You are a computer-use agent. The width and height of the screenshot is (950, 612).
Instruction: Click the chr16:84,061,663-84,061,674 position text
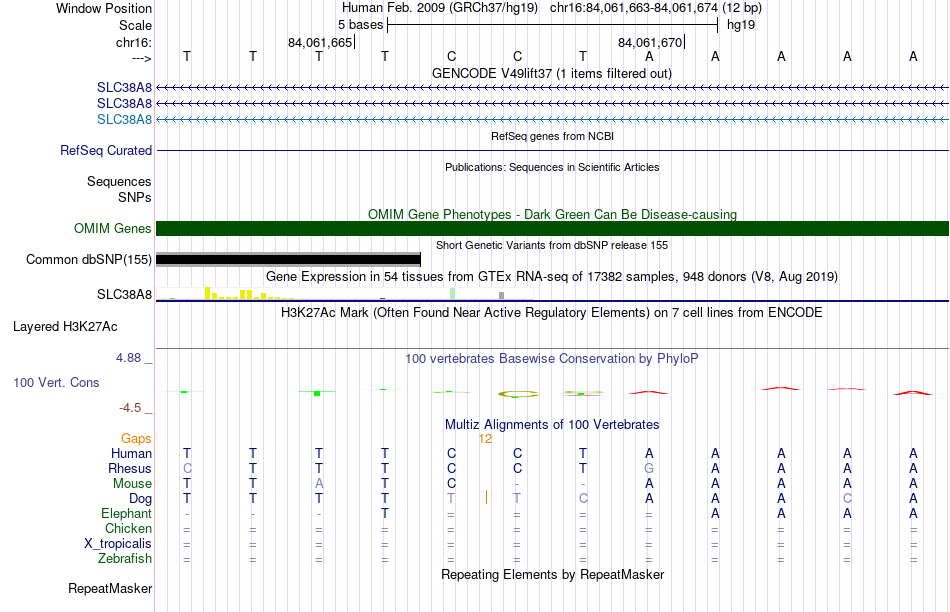656,8
